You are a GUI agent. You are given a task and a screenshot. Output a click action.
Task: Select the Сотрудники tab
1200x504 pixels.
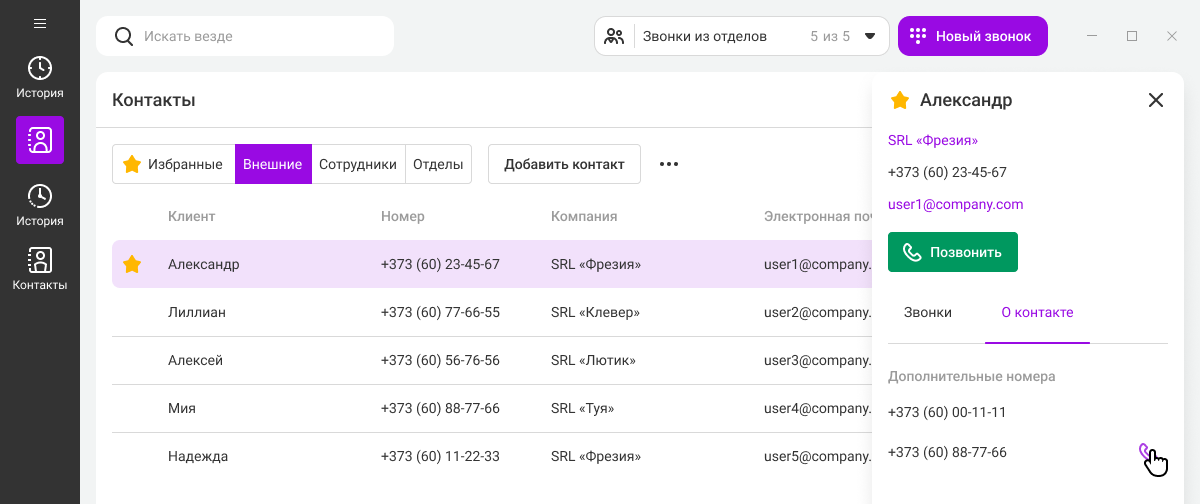tap(358, 164)
